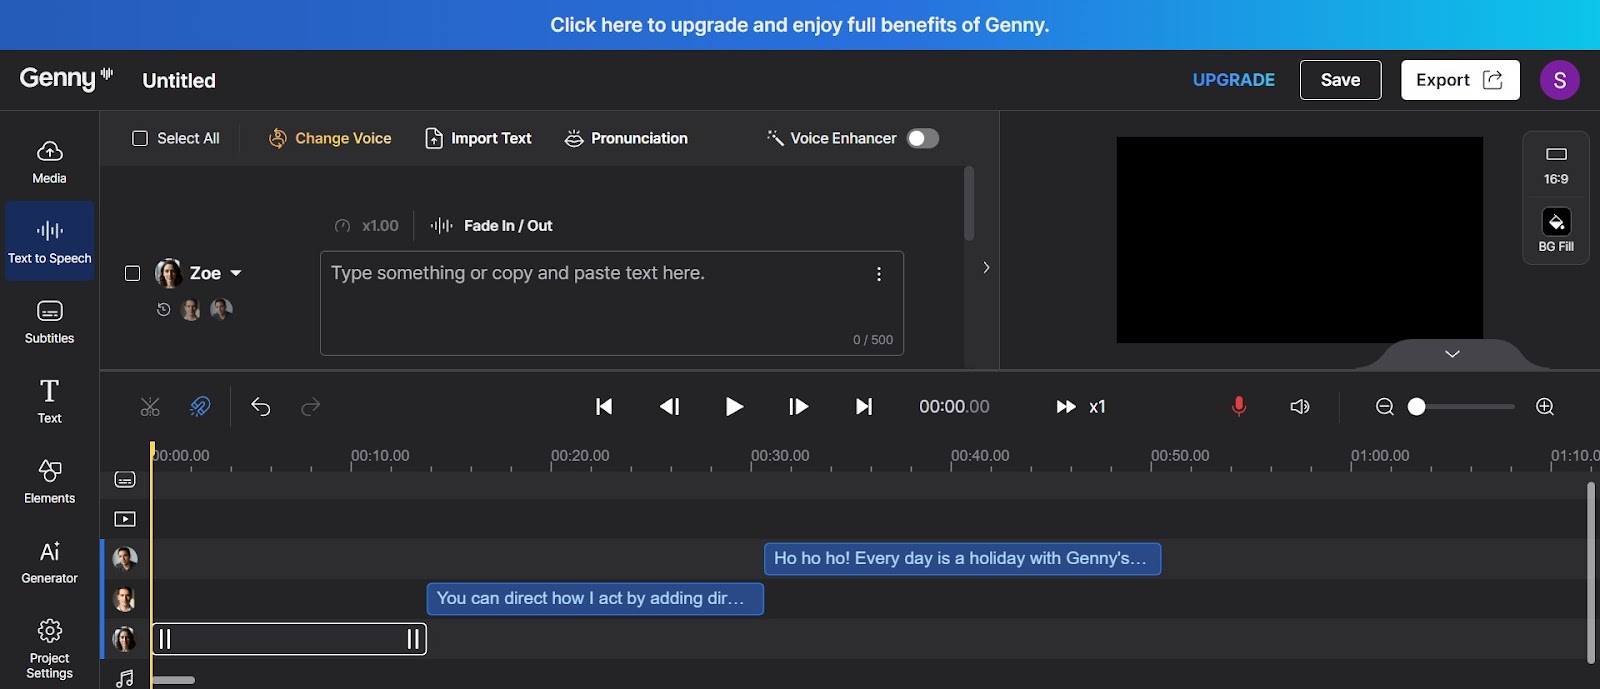This screenshot has height=689, width=1600.
Task: Click the recent voices history icon
Action: pyautogui.click(x=163, y=310)
